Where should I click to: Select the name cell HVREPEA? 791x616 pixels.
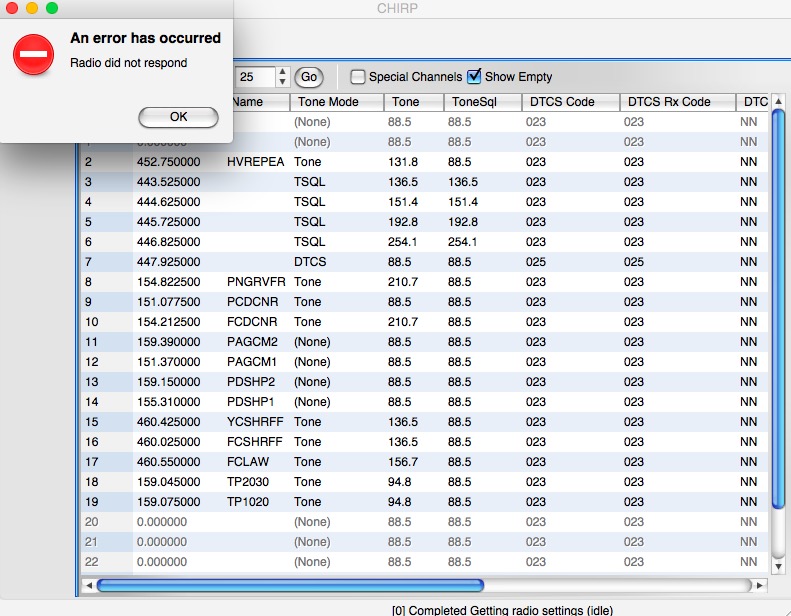point(255,162)
